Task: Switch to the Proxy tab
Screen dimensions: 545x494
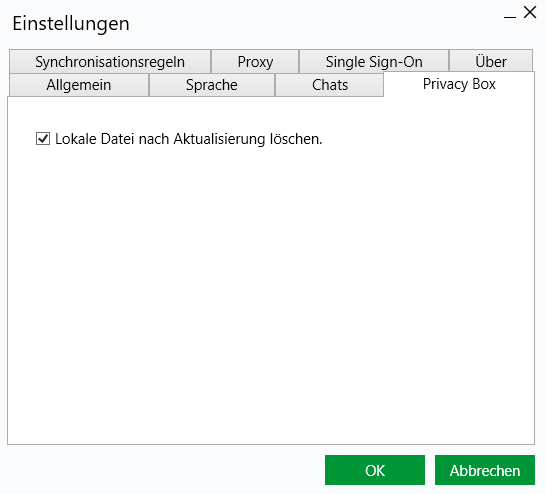Action: (255, 62)
